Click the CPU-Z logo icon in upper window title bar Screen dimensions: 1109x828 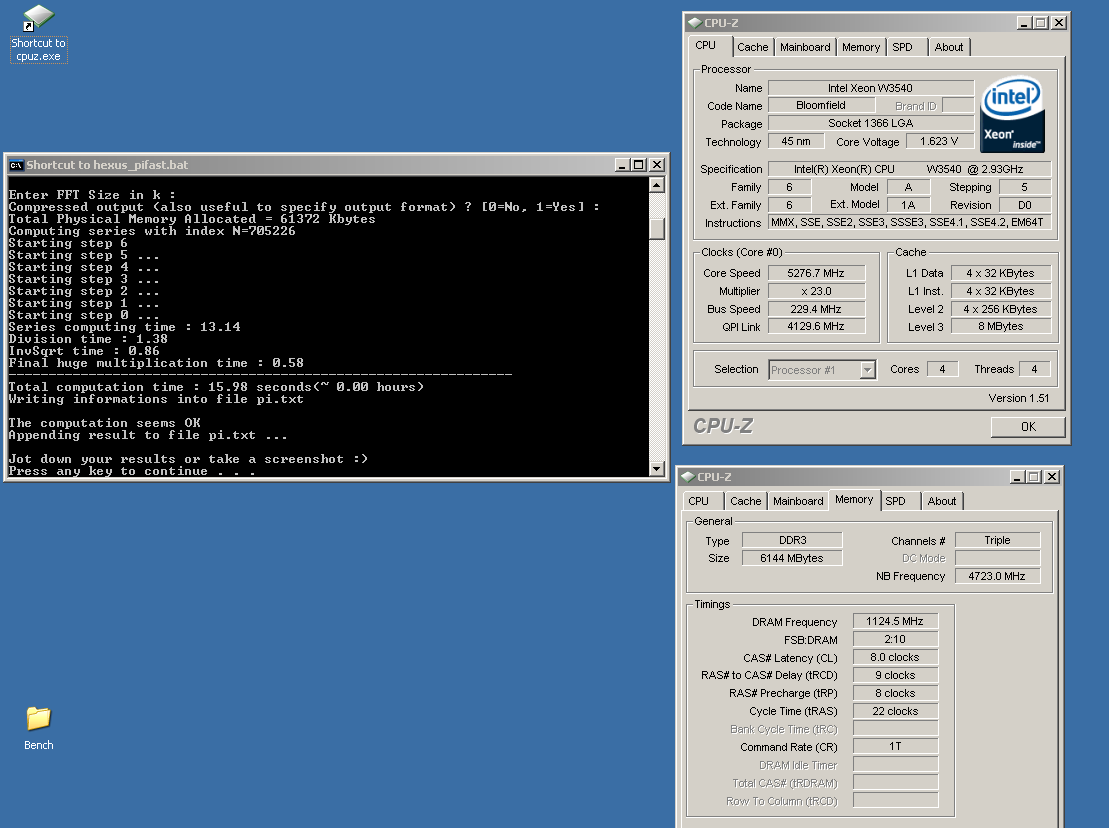(x=695, y=23)
